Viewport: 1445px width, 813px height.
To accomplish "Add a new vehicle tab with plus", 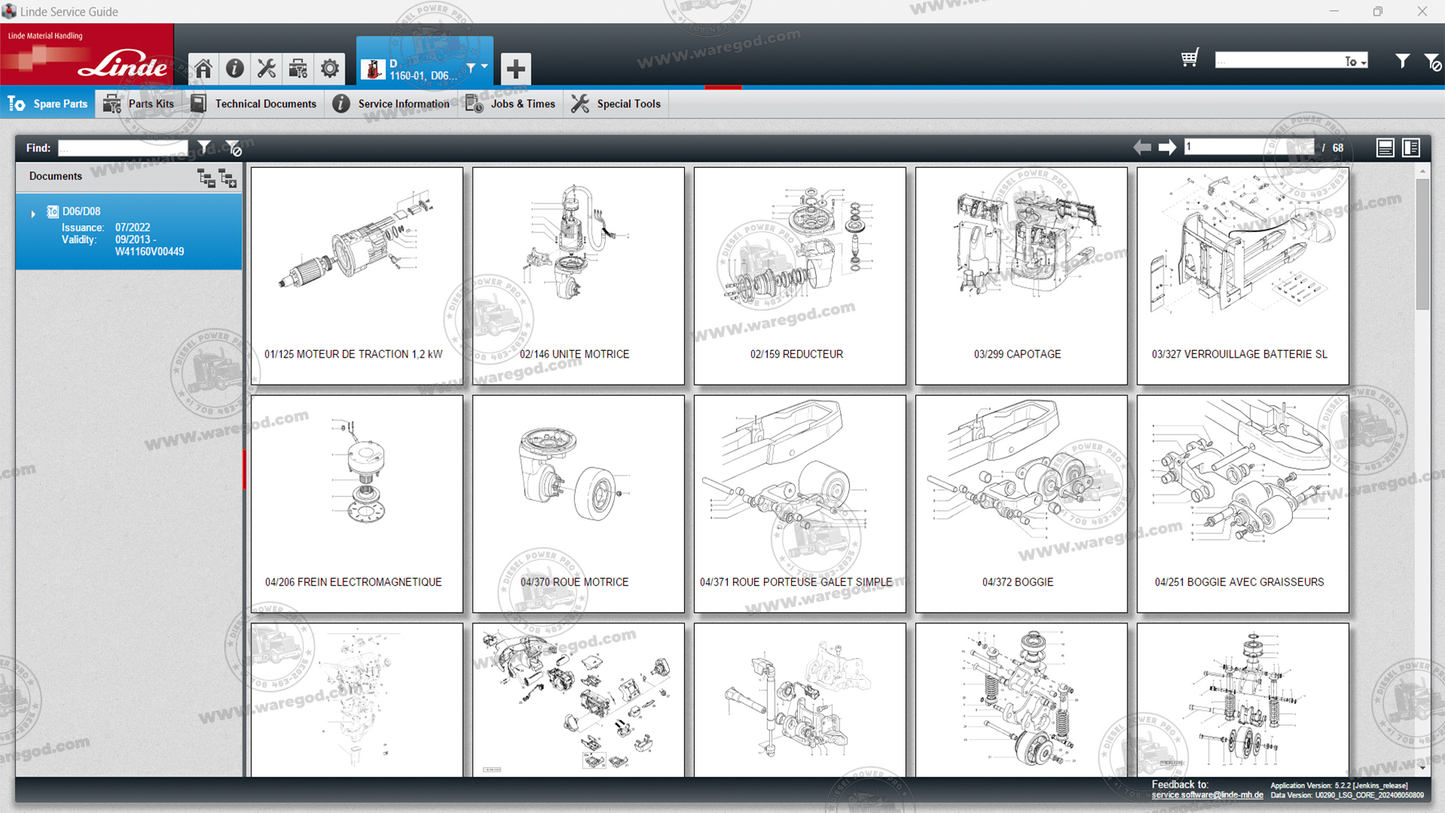I will point(515,69).
